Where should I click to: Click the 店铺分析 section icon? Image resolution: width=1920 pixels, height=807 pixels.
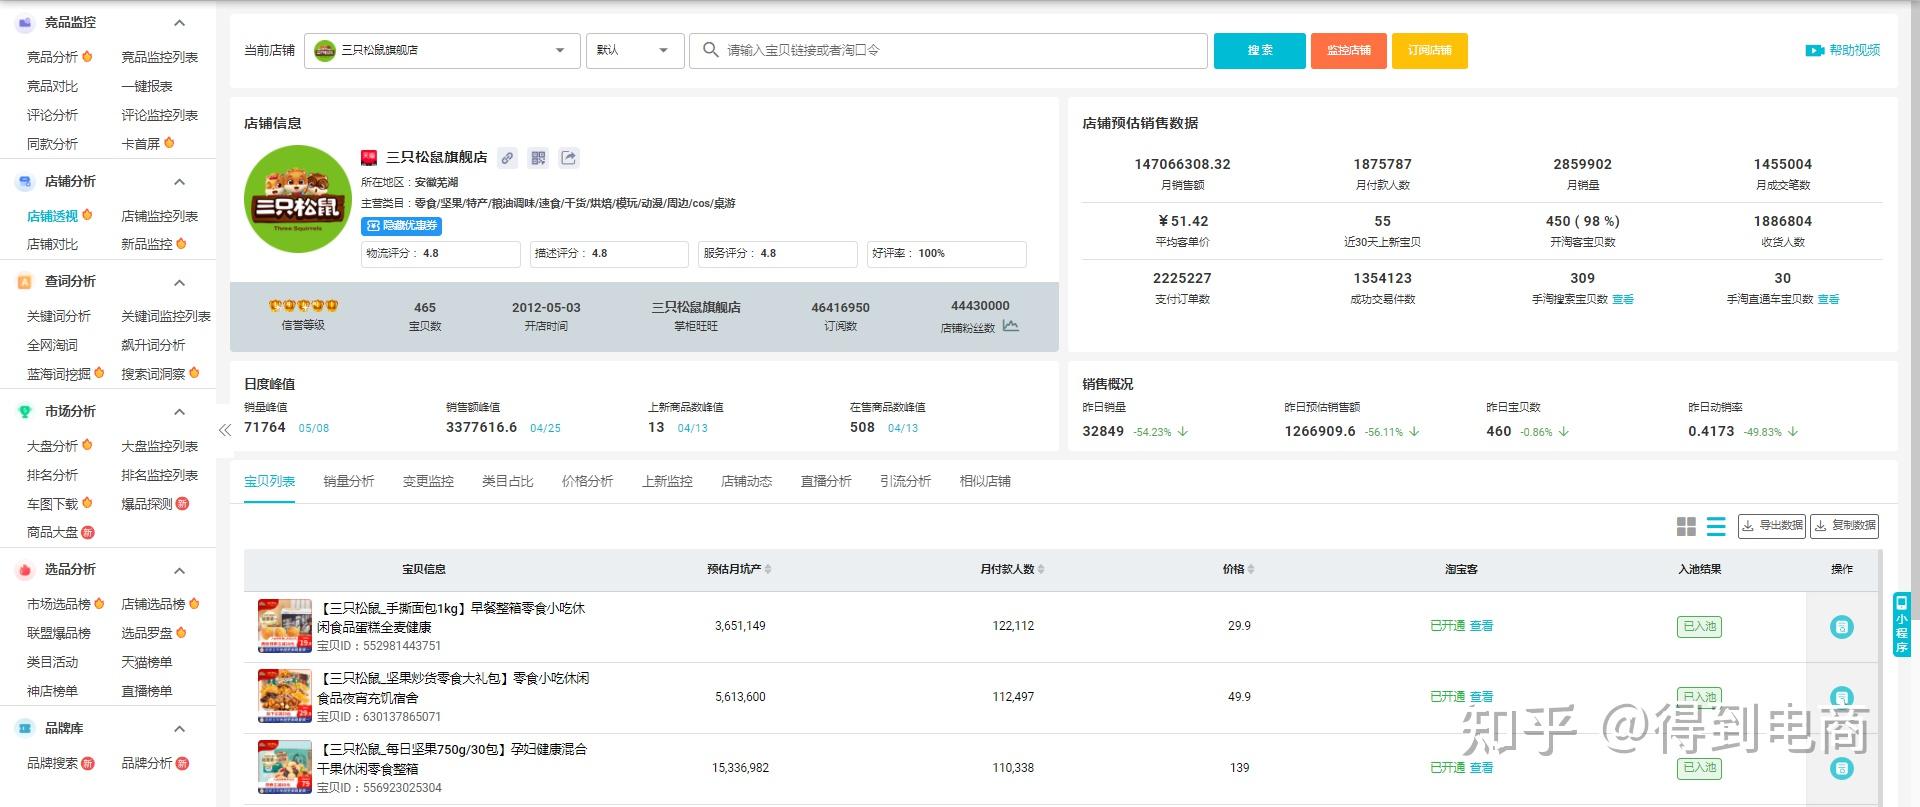[x=25, y=181]
